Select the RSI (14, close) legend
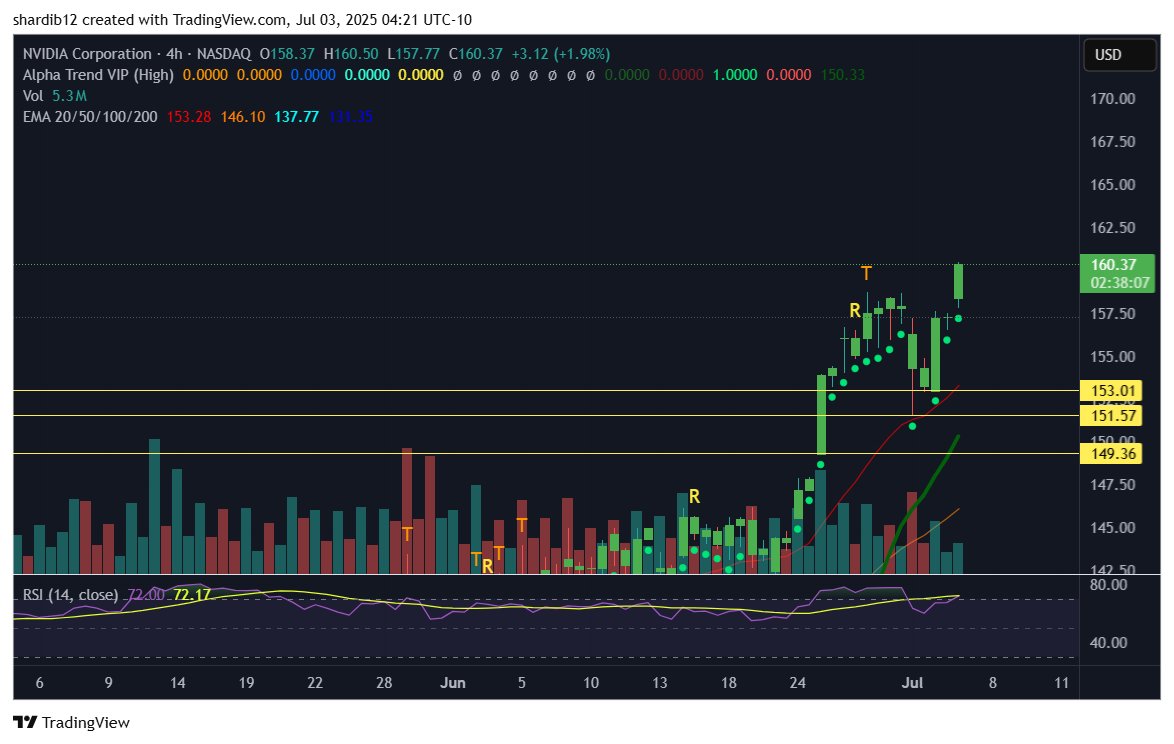The width and height of the screenshot is (1174, 744). (70, 594)
